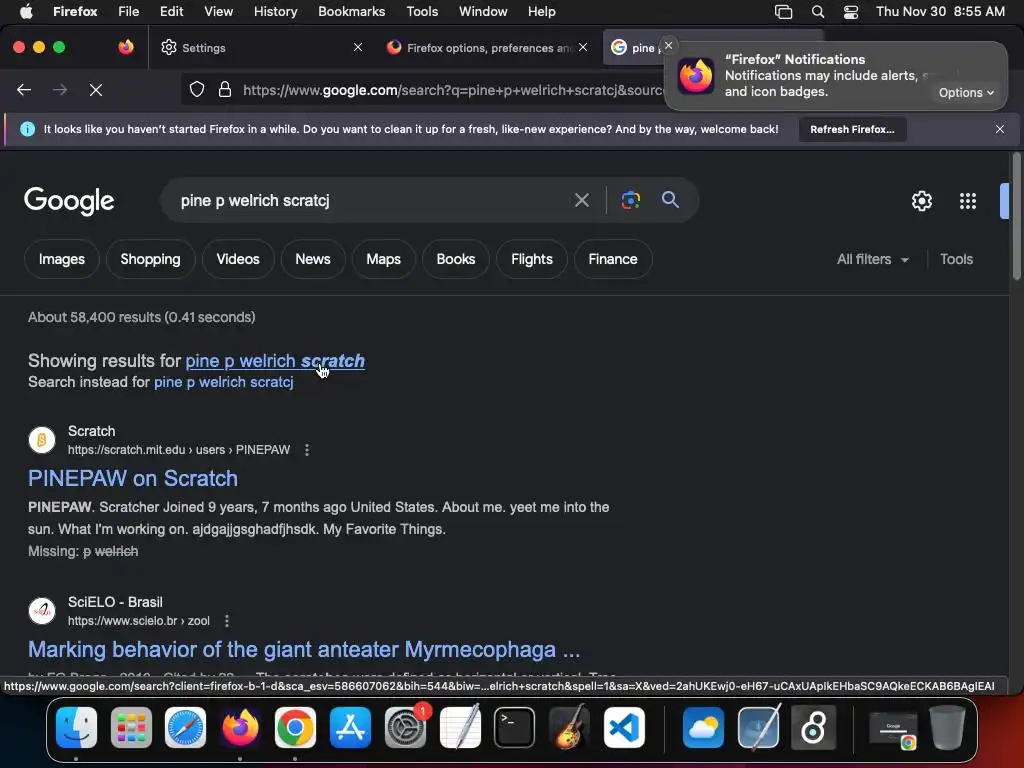Expand notification Options dropdown
The image size is (1024, 768).
point(966,93)
